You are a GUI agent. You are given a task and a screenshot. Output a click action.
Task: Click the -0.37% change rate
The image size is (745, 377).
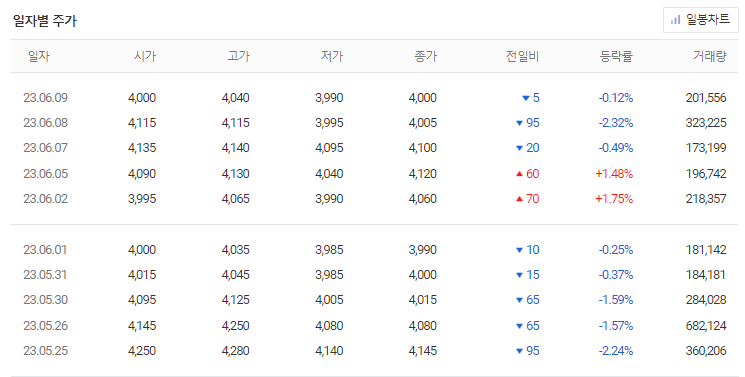pyautogui.click(x=616, y=275)
